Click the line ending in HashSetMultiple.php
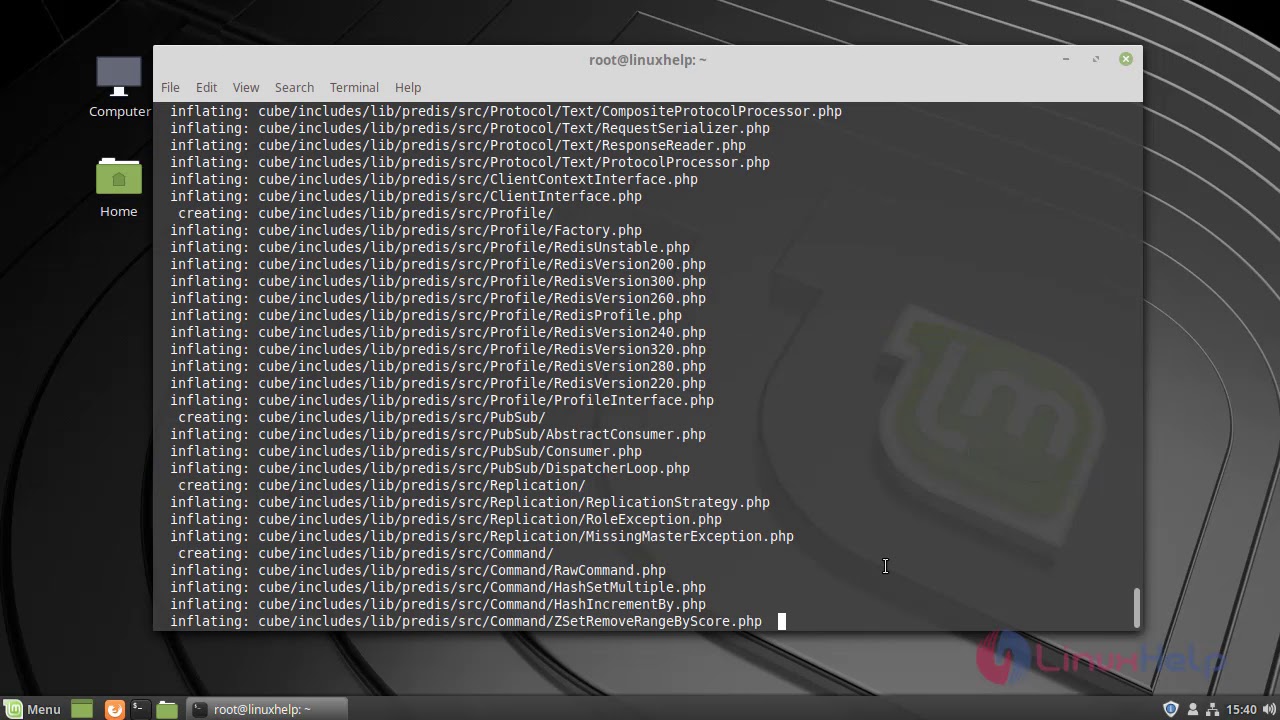Viewport: 1280px width, 720px height. pyautogui.click(x=438, y=587)
